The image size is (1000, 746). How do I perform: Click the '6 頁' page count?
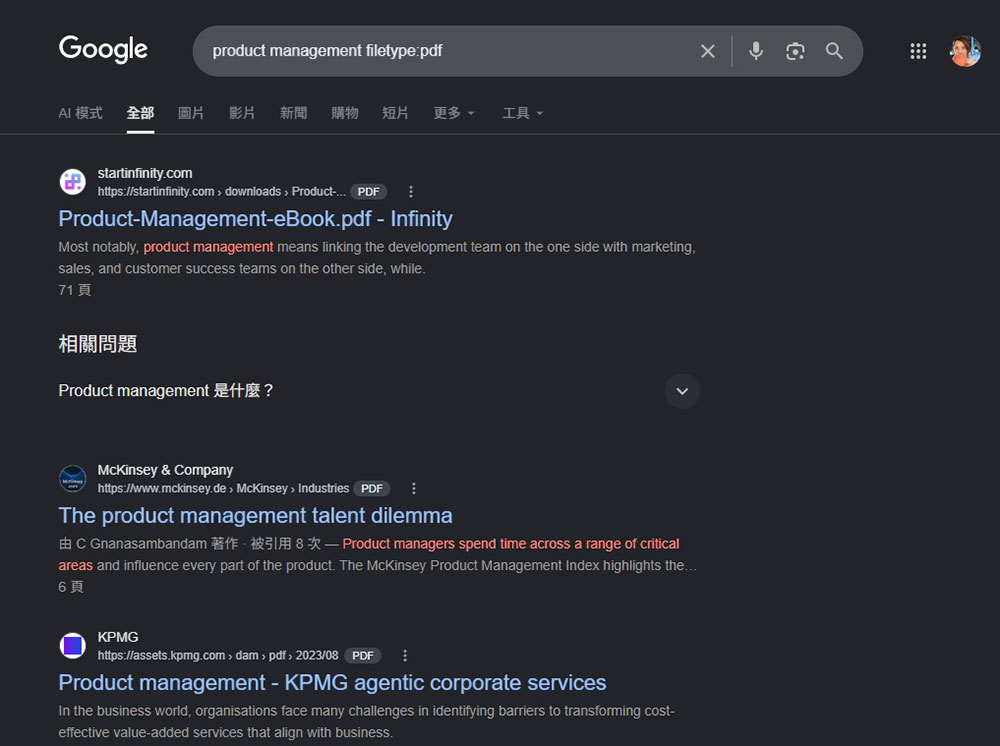tap(71, 587)
